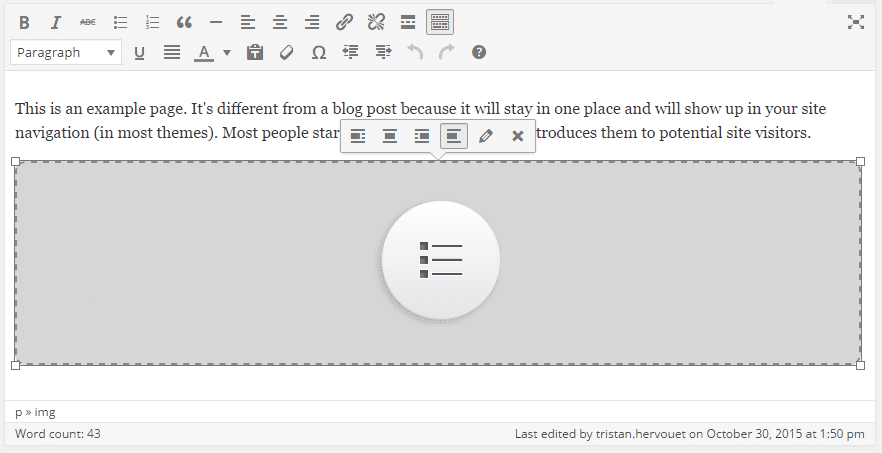Viewport: 882px width, 453px height.
Task: Apply blockquote formatting
Action: [x=184, y=22]
